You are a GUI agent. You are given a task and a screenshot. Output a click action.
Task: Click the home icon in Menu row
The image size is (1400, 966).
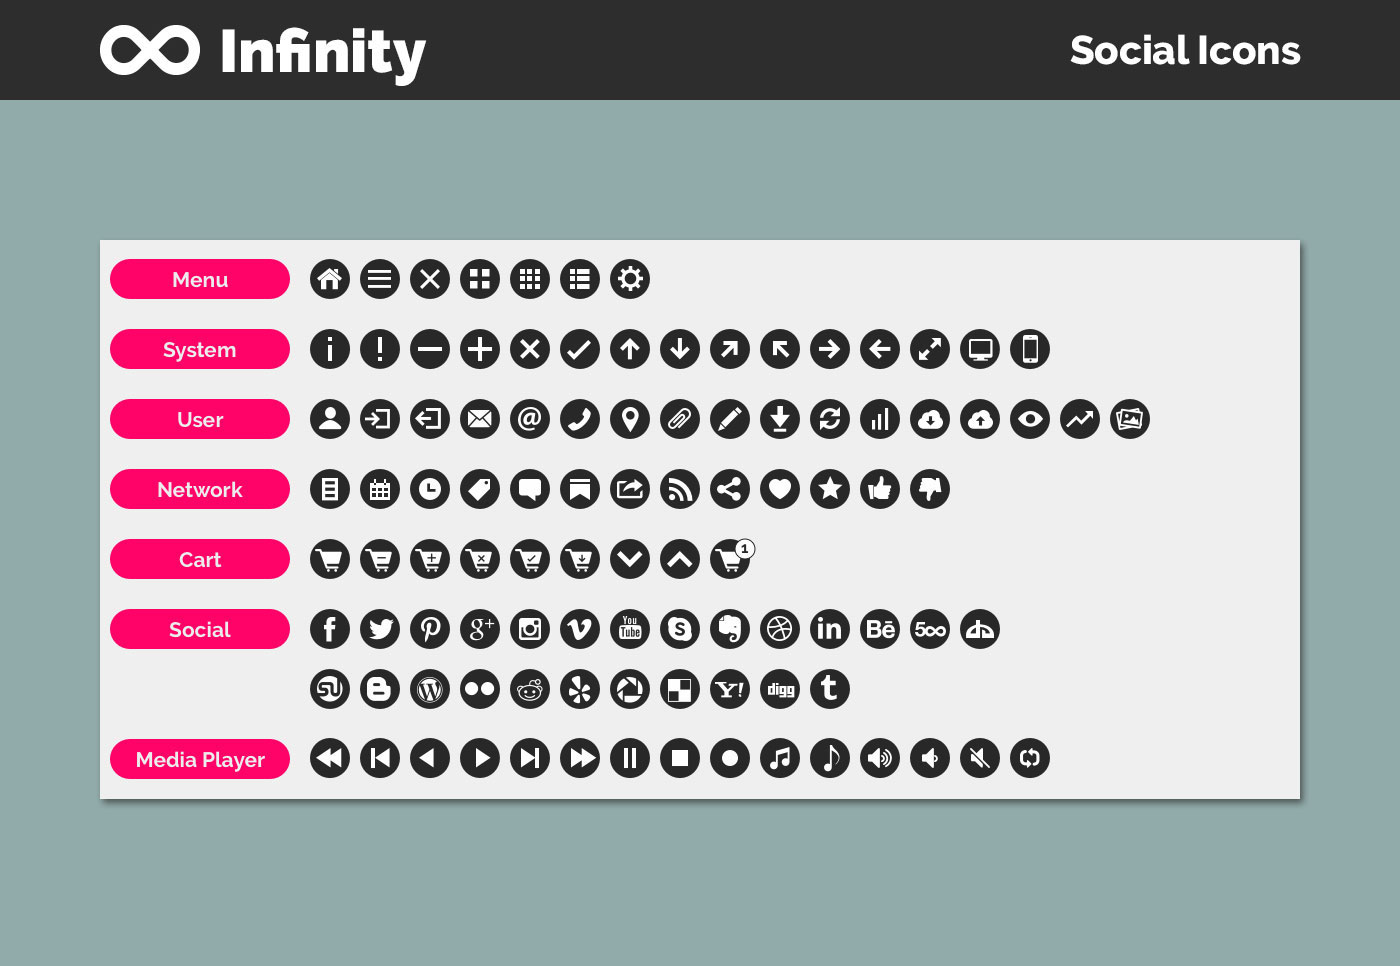330,279
